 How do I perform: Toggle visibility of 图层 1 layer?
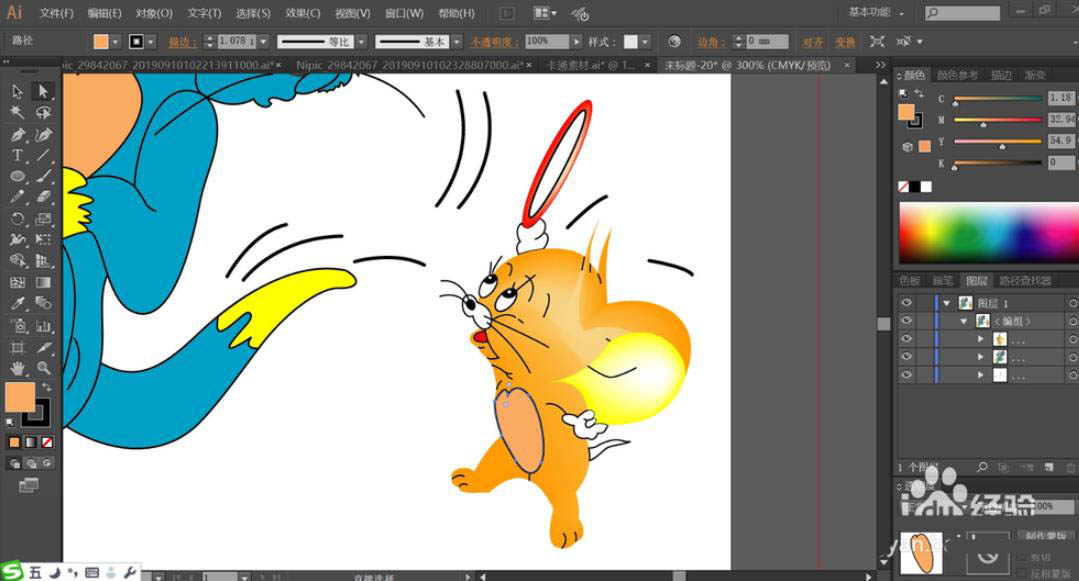tap(906, 303)
